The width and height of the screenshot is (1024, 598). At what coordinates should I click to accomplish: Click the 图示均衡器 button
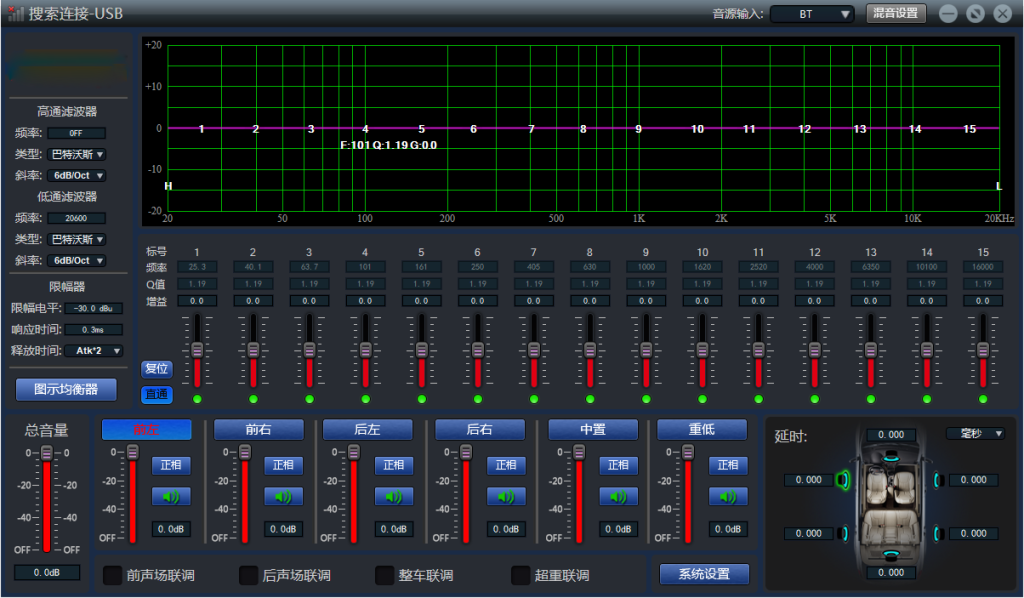(66, 390)
